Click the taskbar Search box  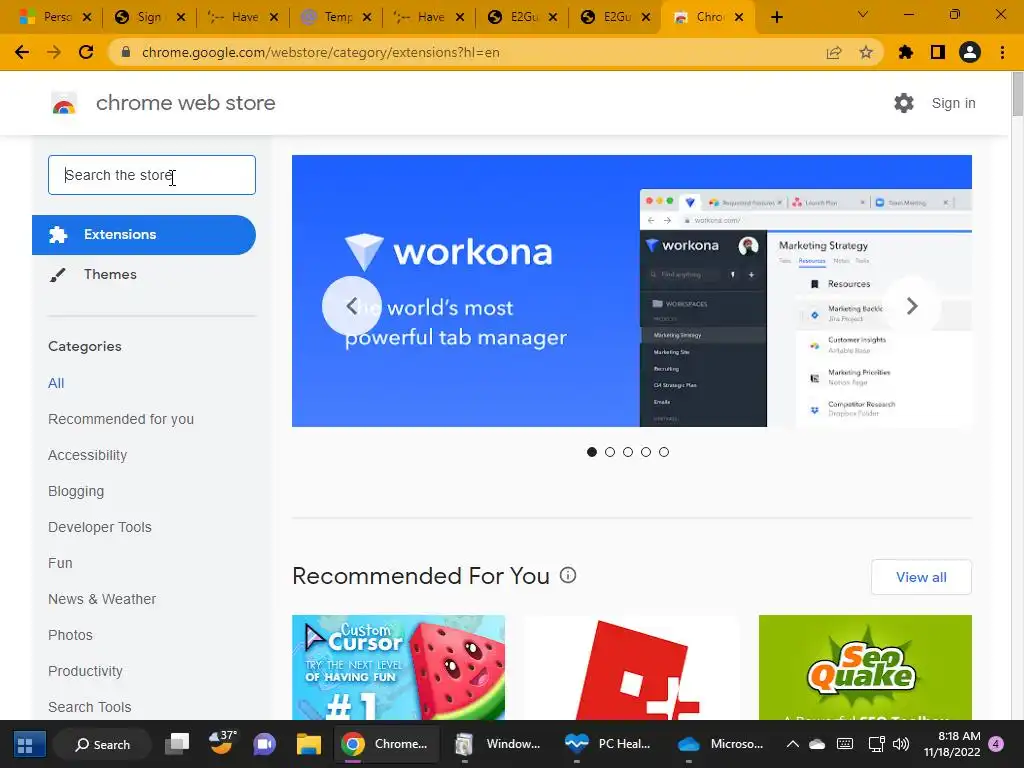pyautogui.click(x=103, y=744)
